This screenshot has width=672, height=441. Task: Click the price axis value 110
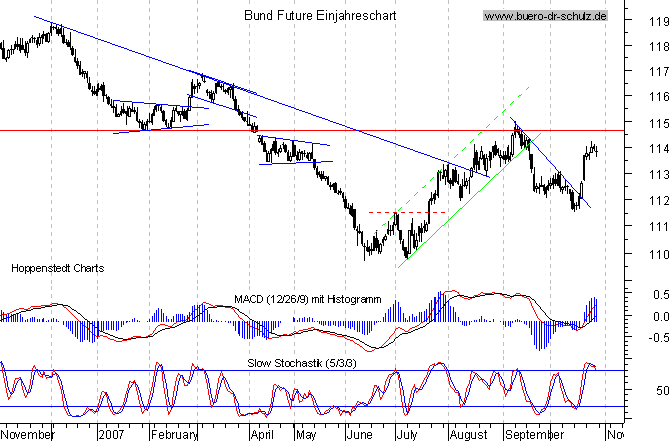659,255
